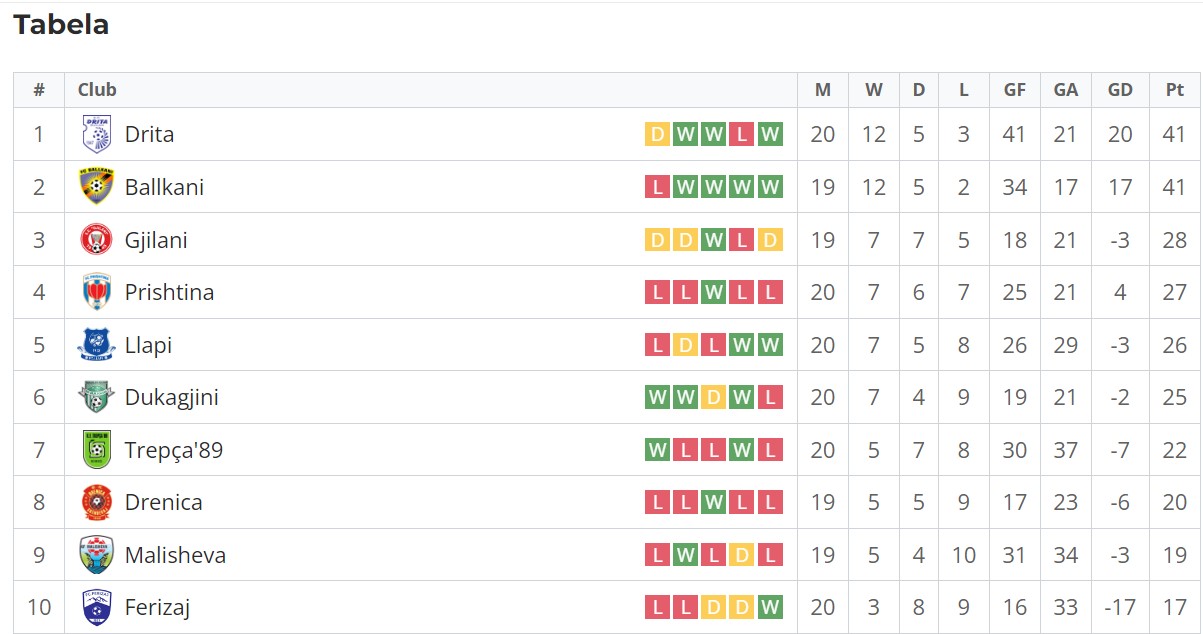Click the GF column header
1203x634 pixels.
pyautogui.click(x=1014, y=90)
